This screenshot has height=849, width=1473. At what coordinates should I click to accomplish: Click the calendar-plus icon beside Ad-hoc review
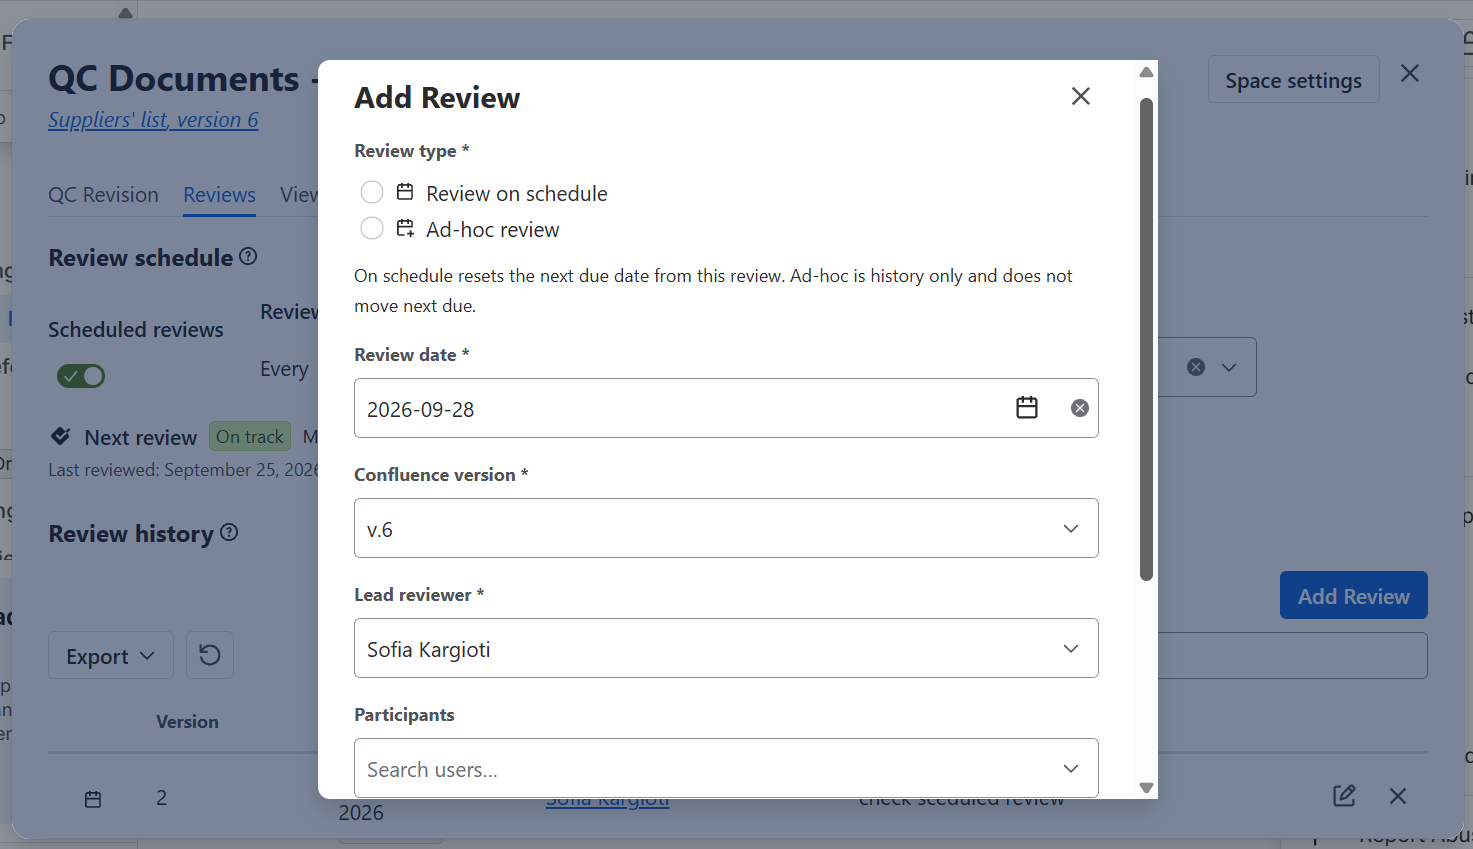(x=405, y=228)
